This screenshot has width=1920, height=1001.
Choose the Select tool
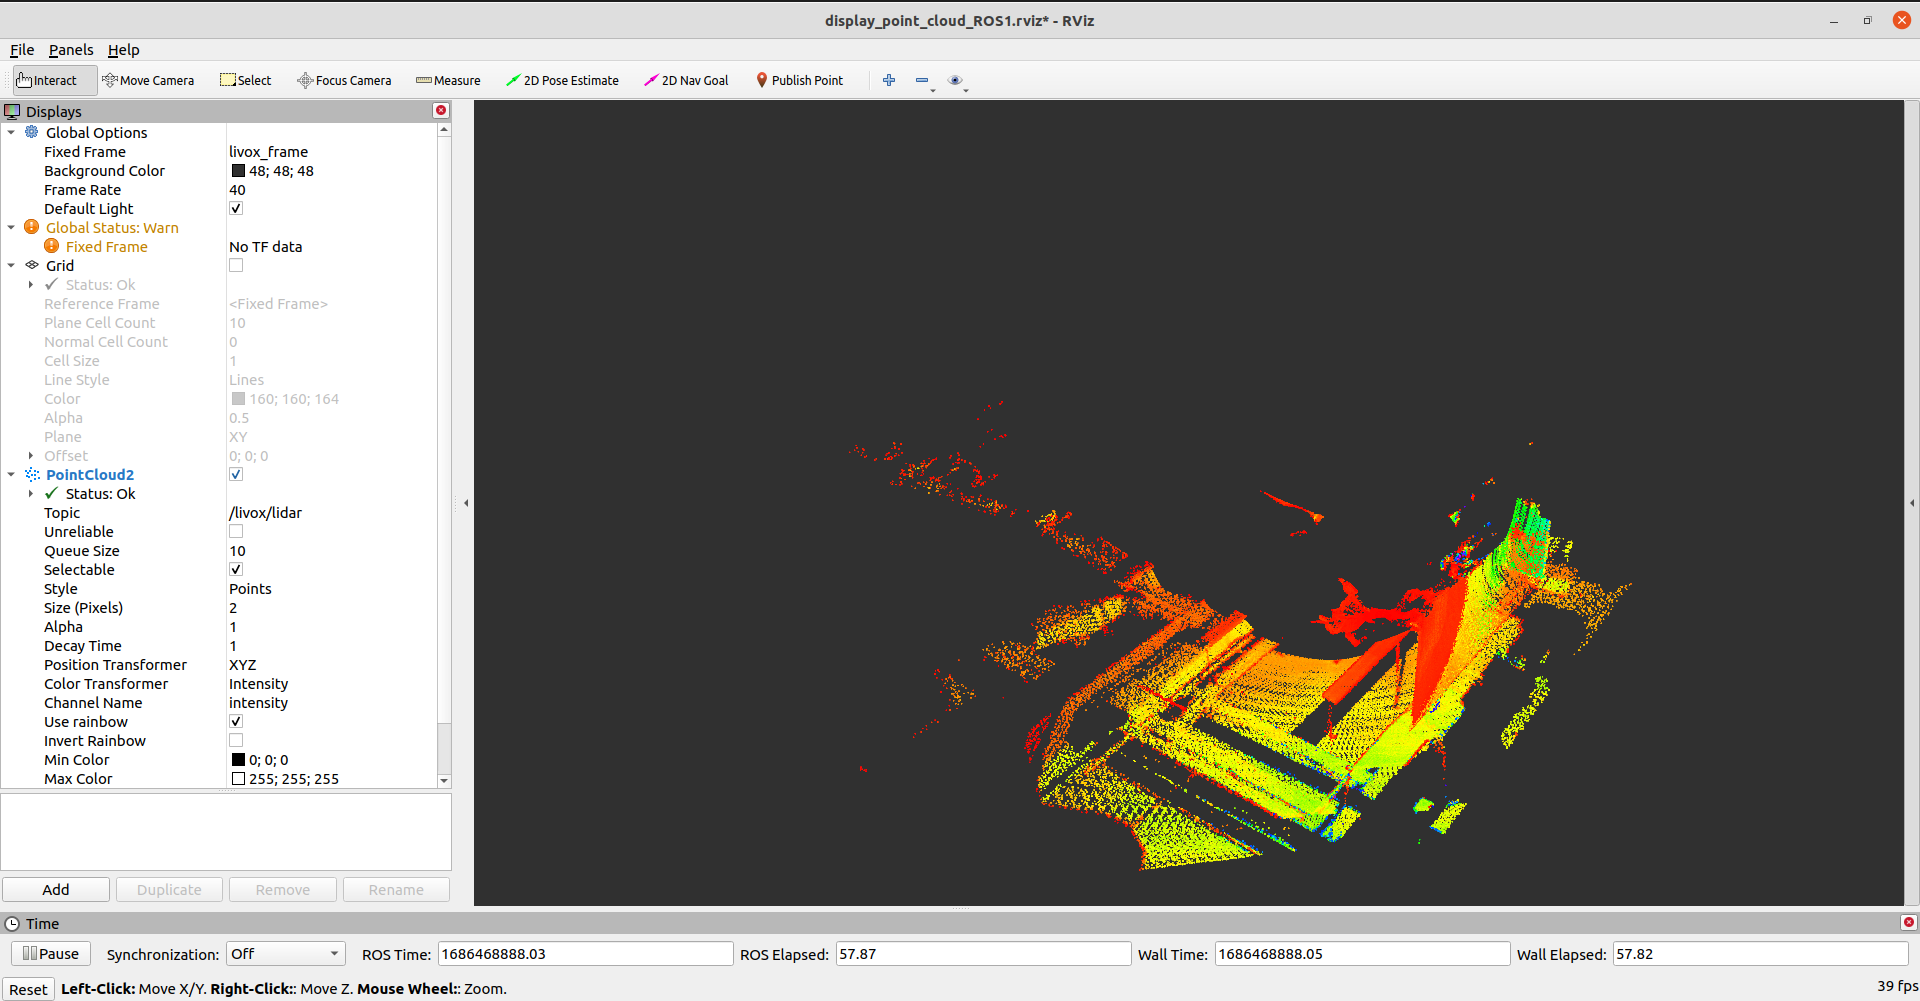(x=246, y=80)
